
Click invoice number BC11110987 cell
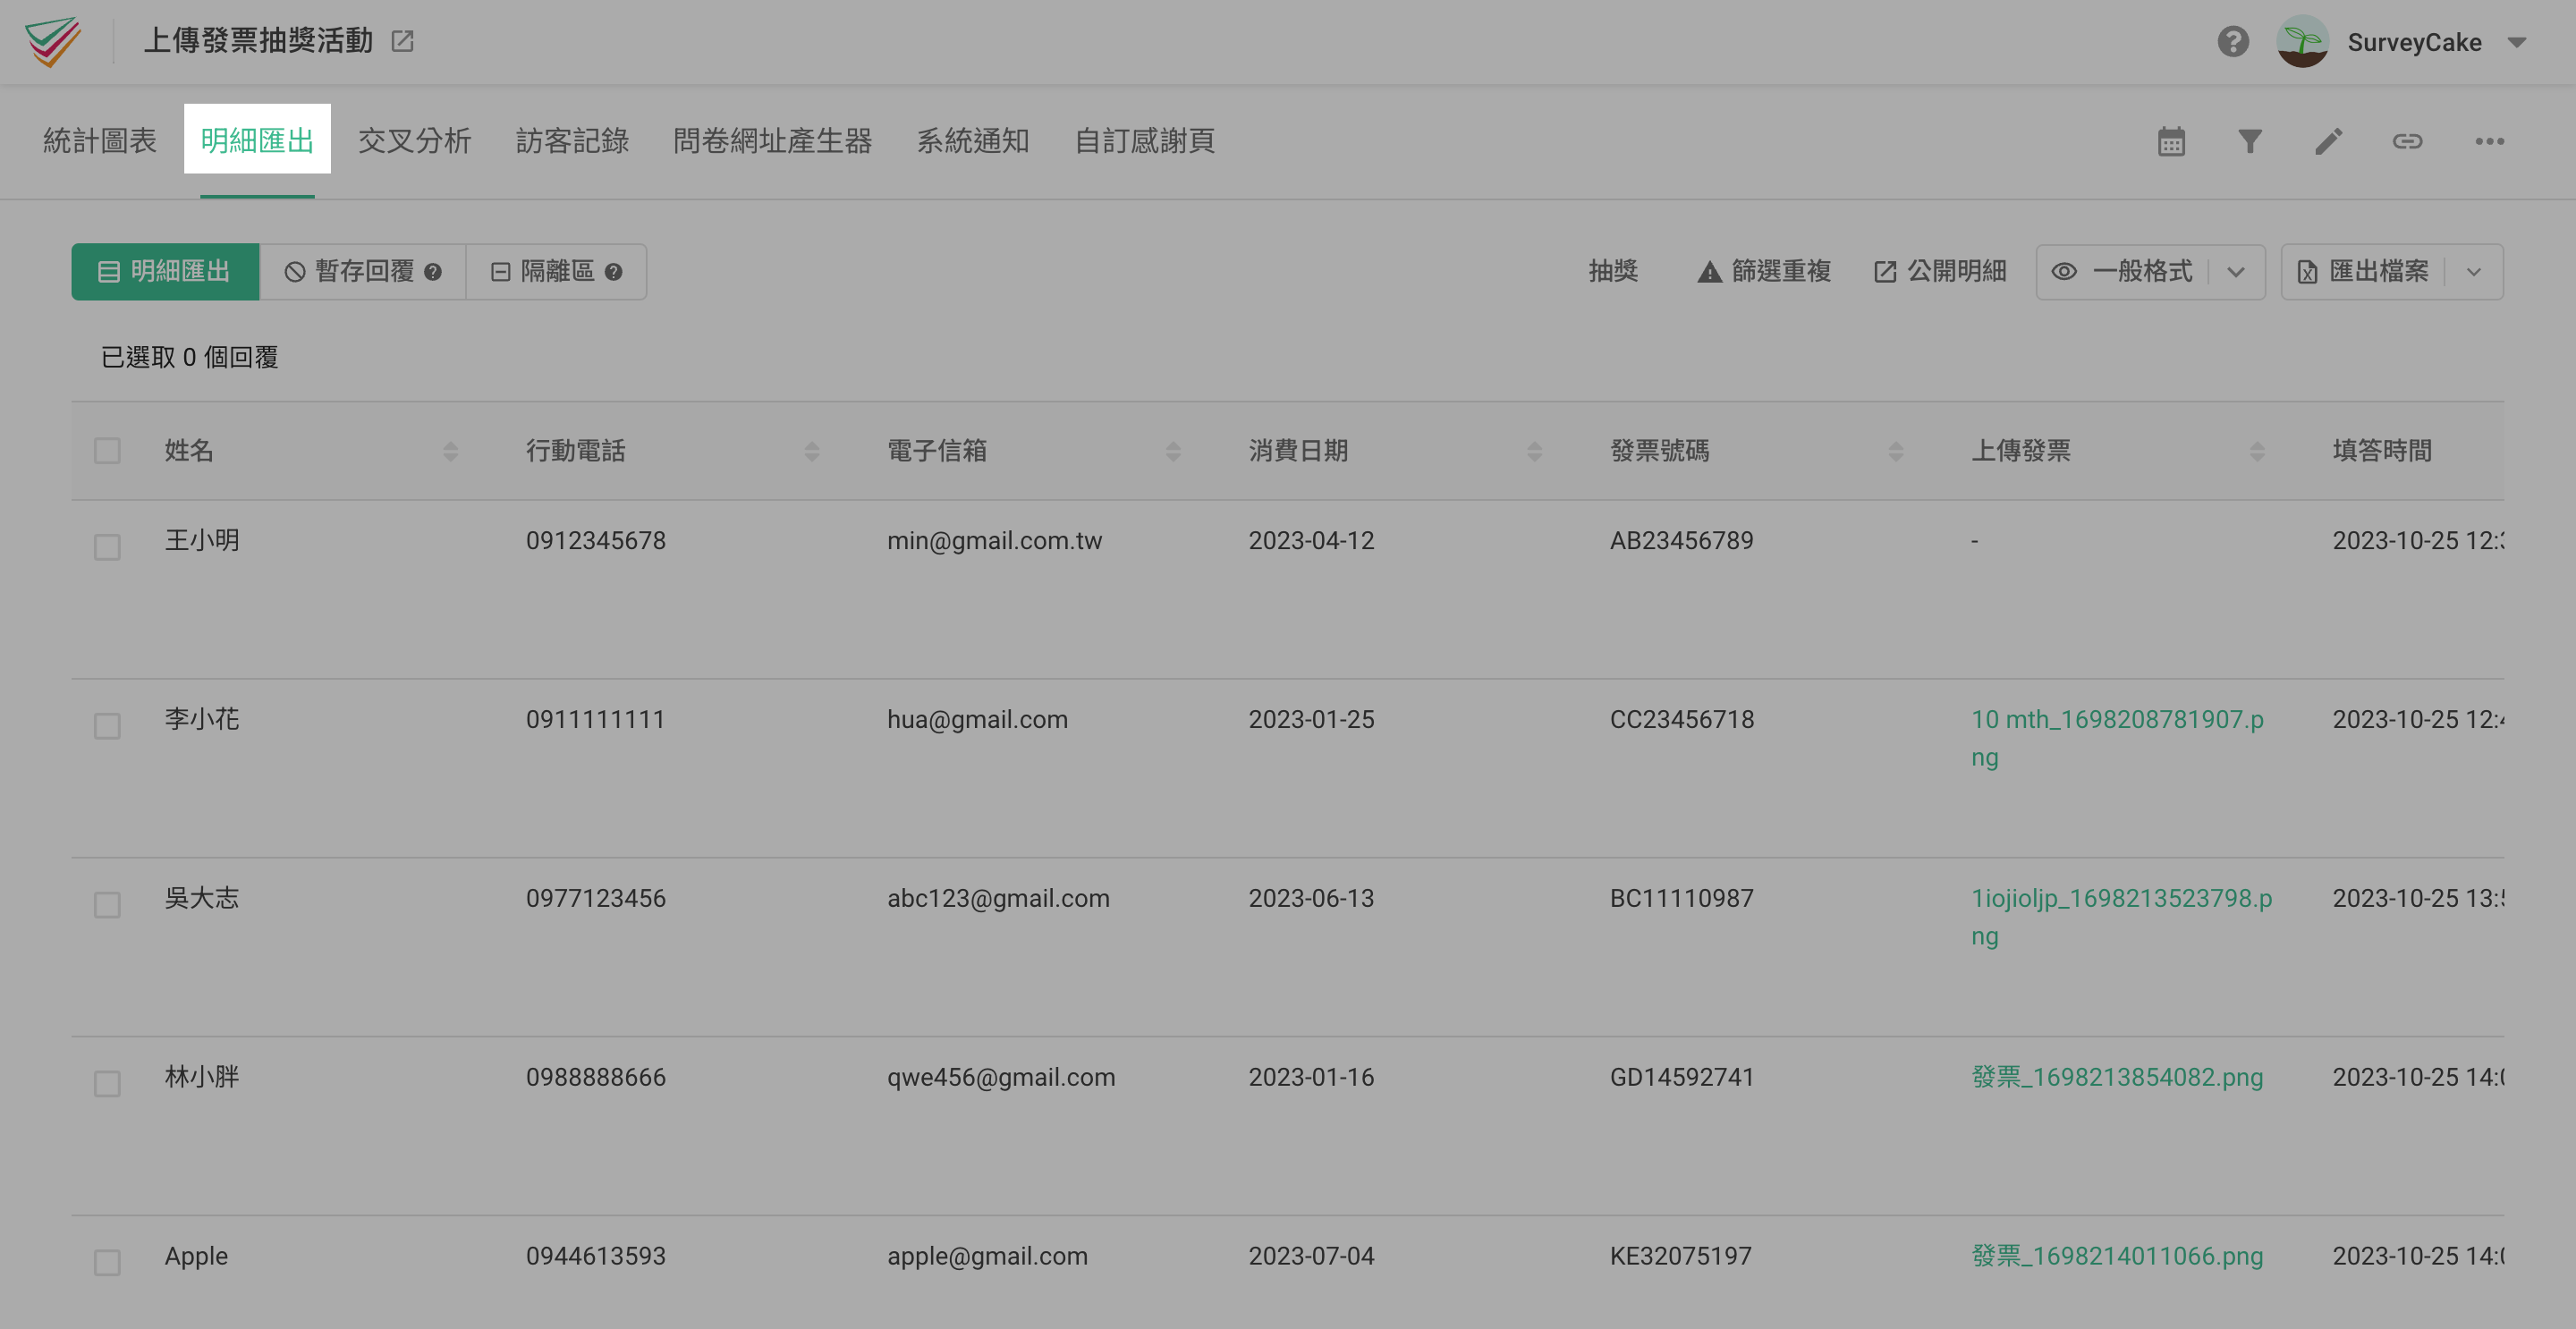(1682, 899)
